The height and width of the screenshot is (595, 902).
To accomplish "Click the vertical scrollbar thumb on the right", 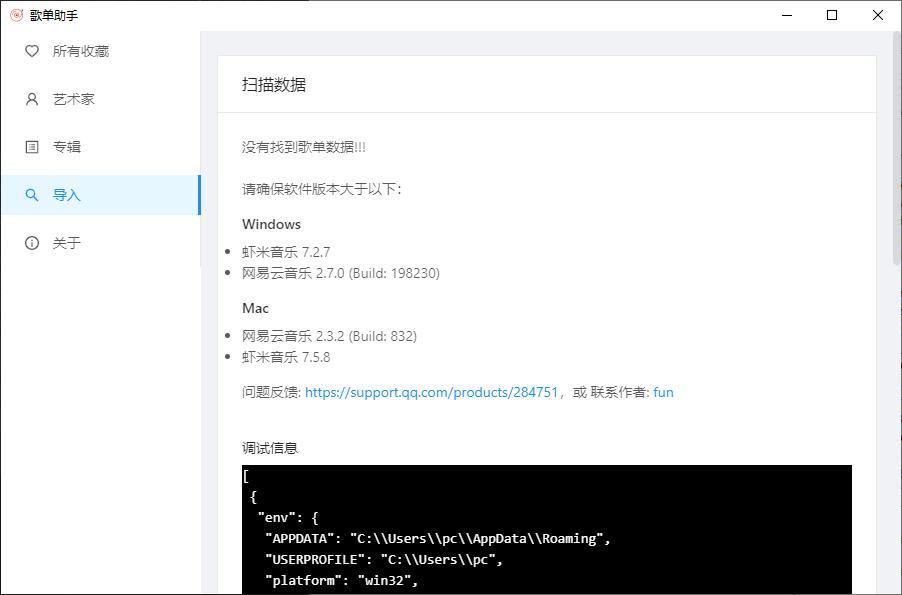I will click(x=897, y=148).
